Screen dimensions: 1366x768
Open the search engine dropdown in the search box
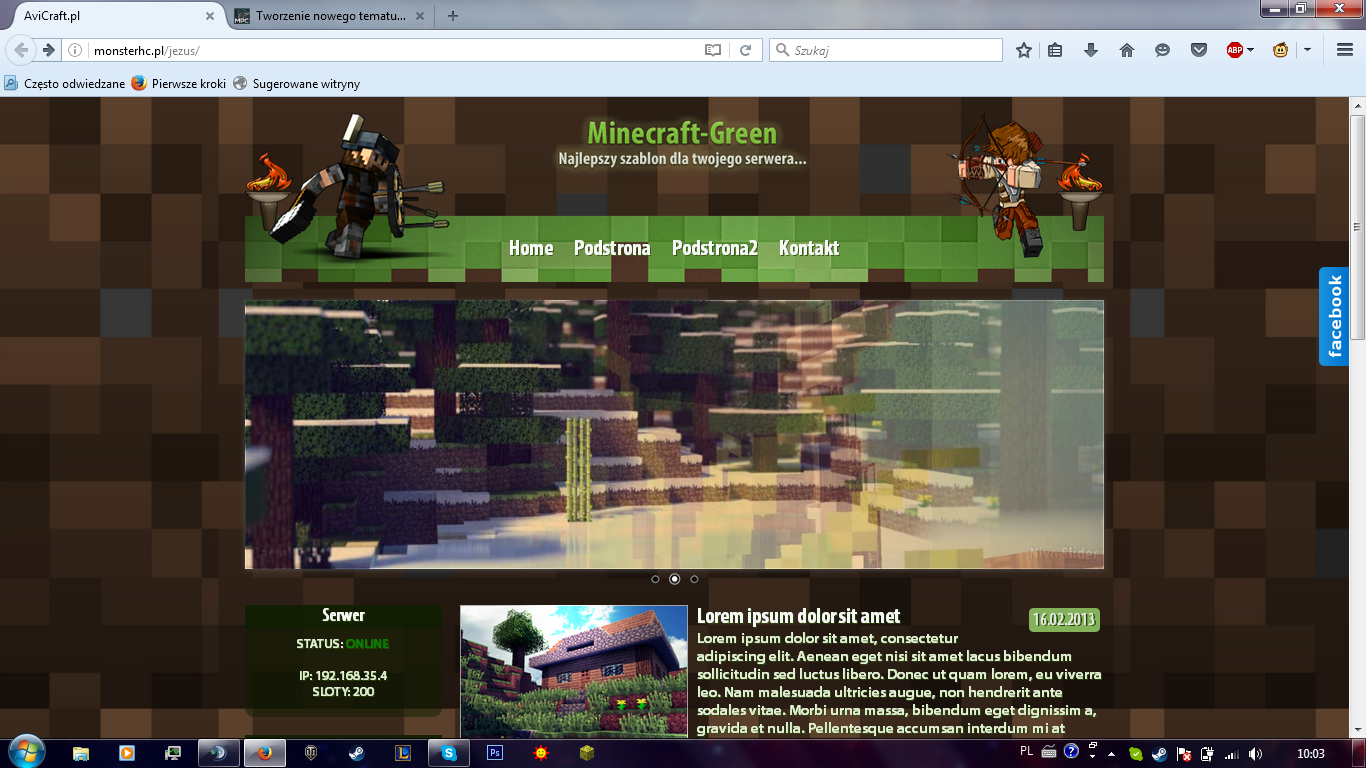click(x=782, y=50)
